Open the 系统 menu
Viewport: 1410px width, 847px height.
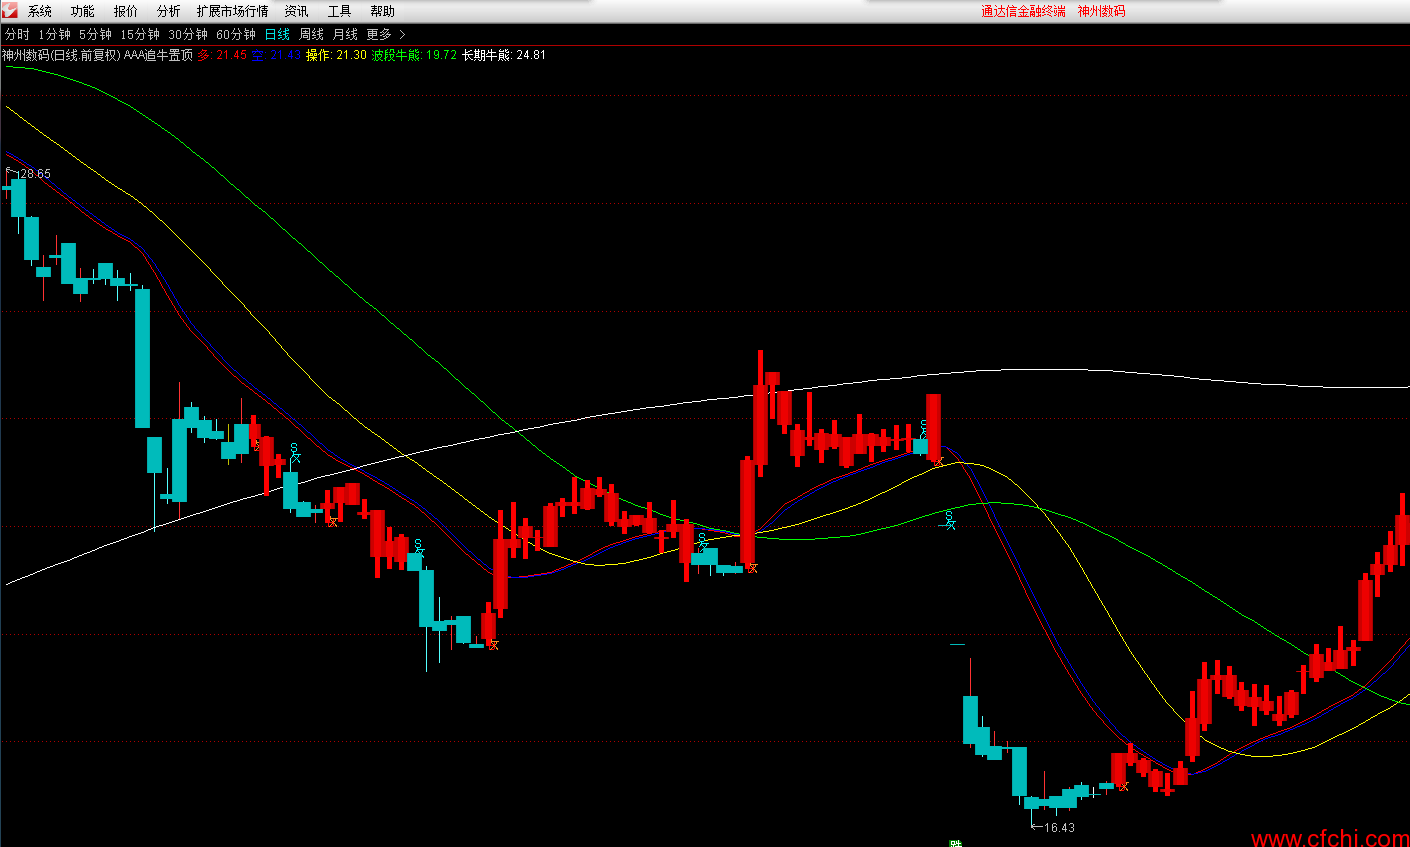[x=40, y=11]
